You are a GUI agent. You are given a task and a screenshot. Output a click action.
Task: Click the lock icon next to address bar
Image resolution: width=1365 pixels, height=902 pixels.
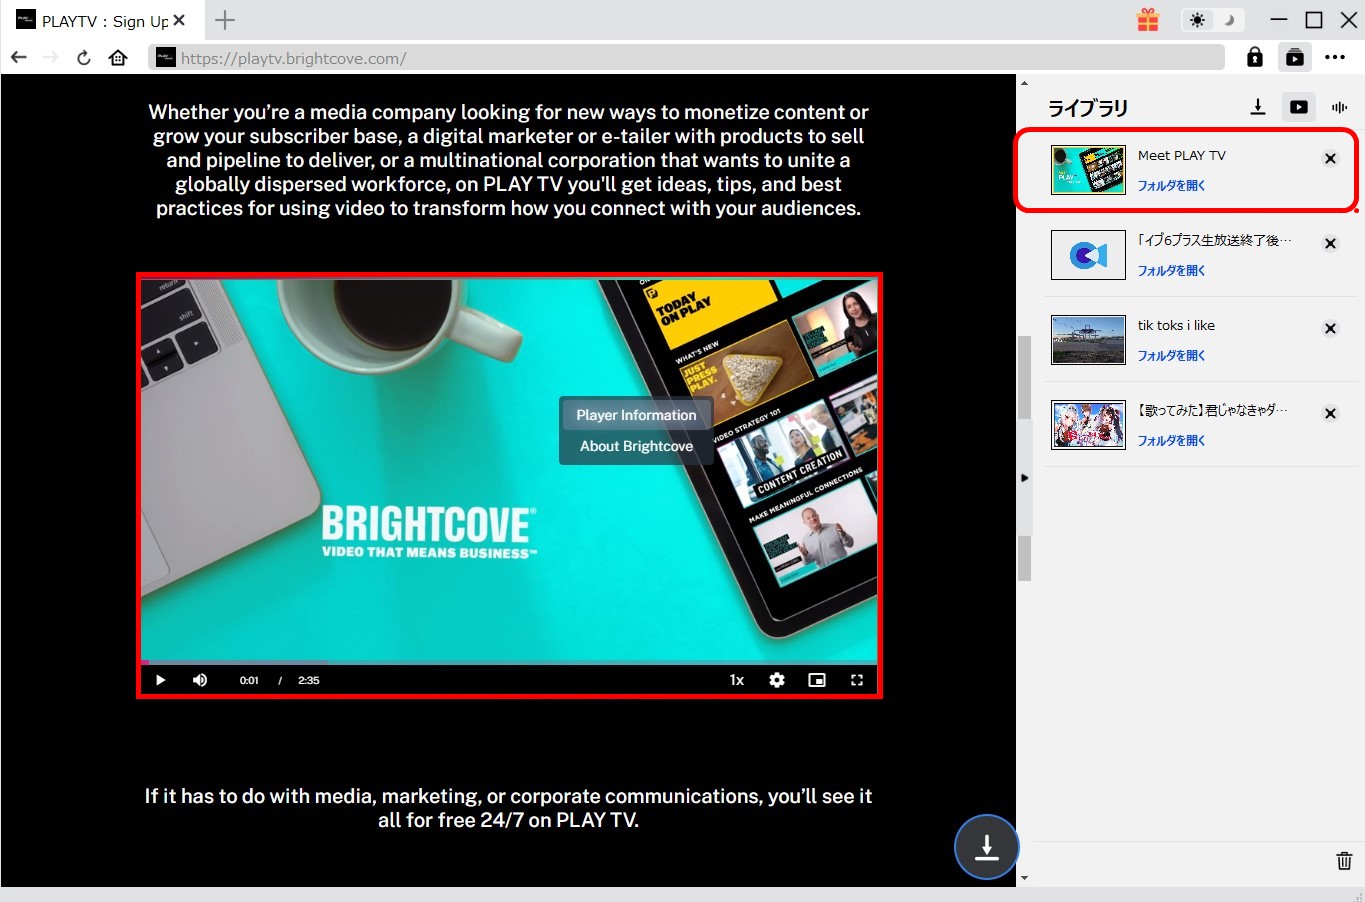(1255, 58)
